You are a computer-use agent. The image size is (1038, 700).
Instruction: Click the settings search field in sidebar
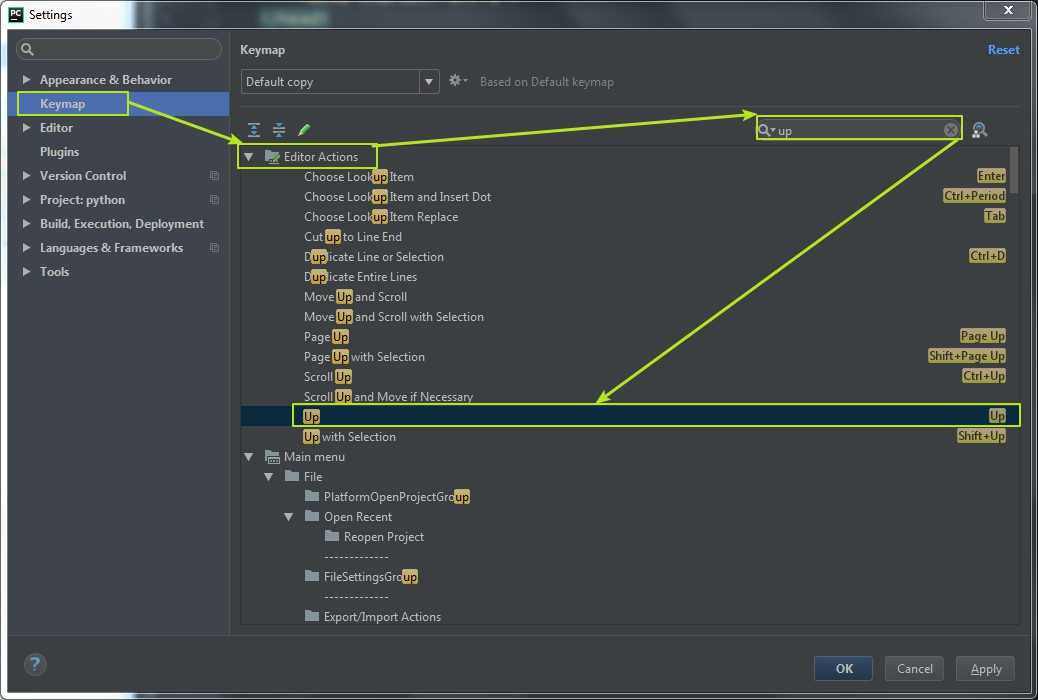click(119, 49)
